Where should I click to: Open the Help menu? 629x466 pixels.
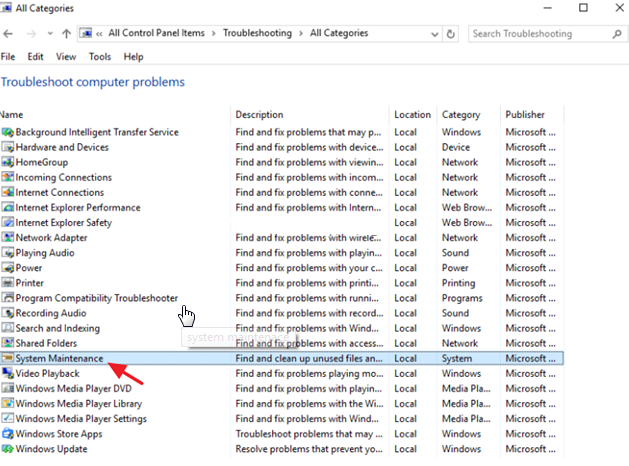[x=134, y=57]
